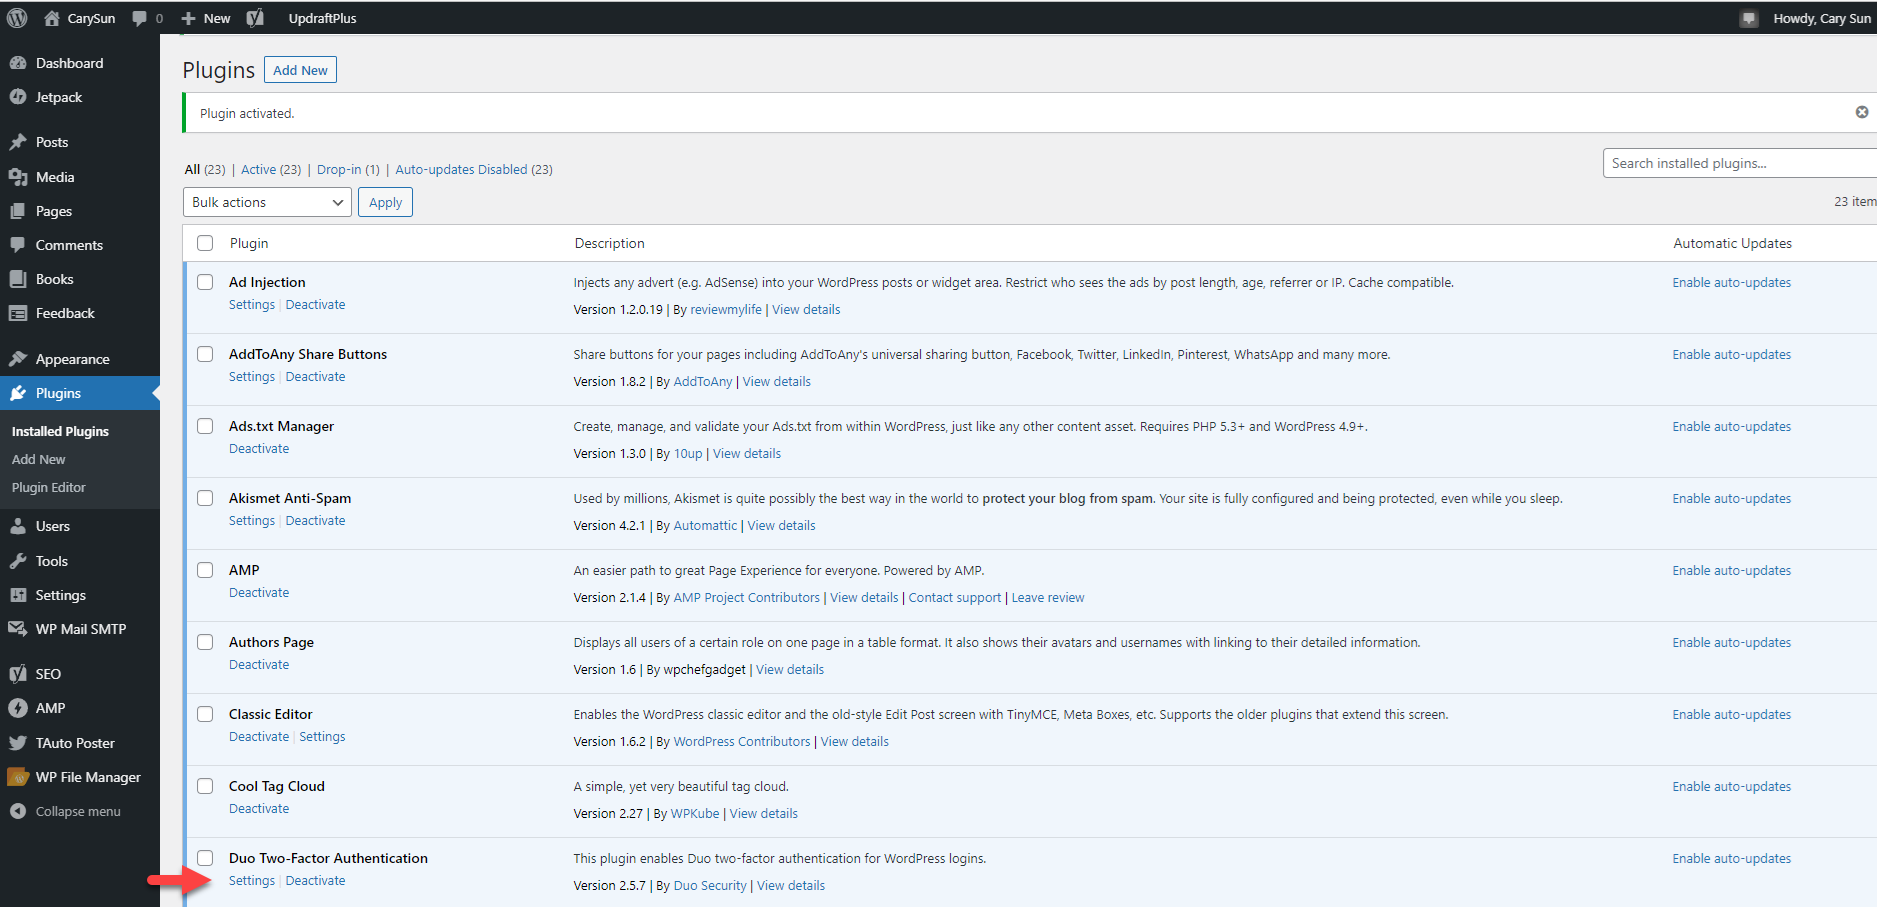1877x907 pixels.
Task: Click the Jetpack icon in sidebar
Action: pyautogui.click(x=18, y=97)
